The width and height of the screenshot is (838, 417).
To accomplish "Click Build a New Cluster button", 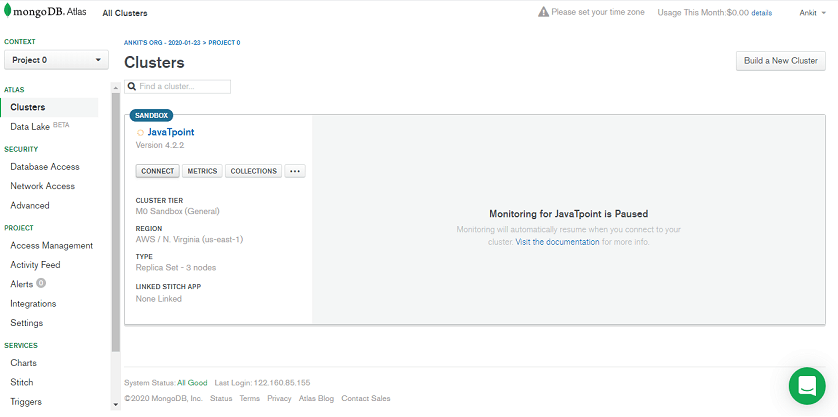I will (781, 61).
